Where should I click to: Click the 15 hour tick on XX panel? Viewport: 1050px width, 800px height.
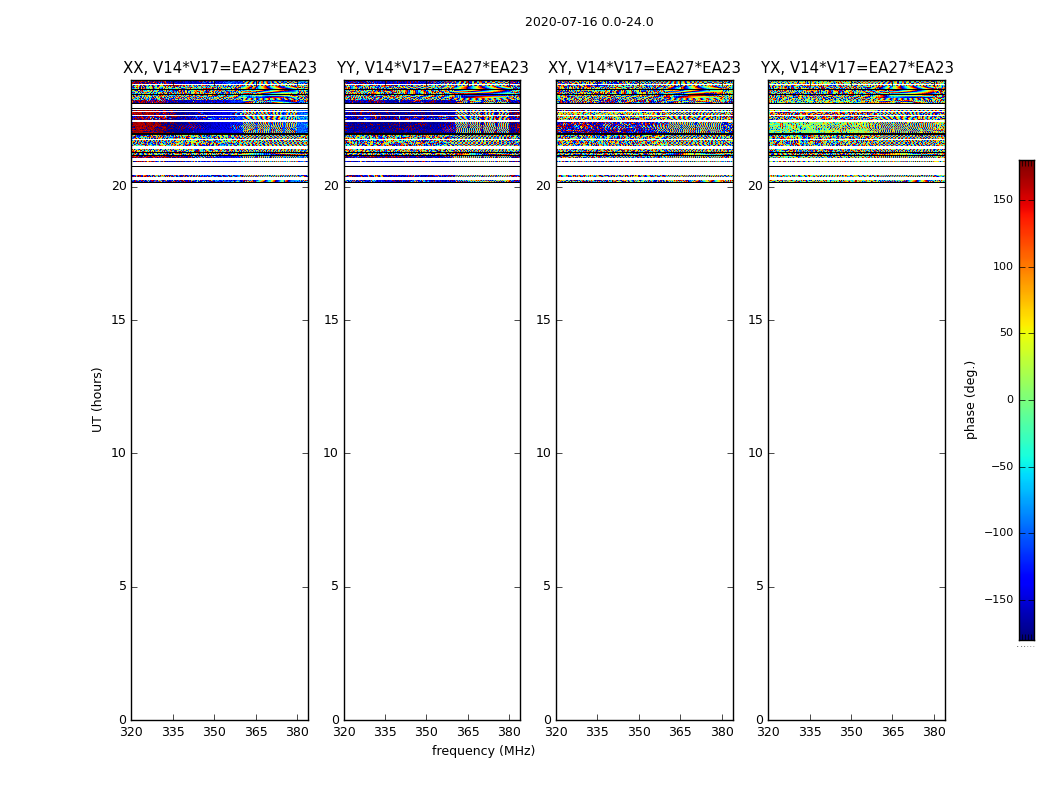tap(119, 320)
